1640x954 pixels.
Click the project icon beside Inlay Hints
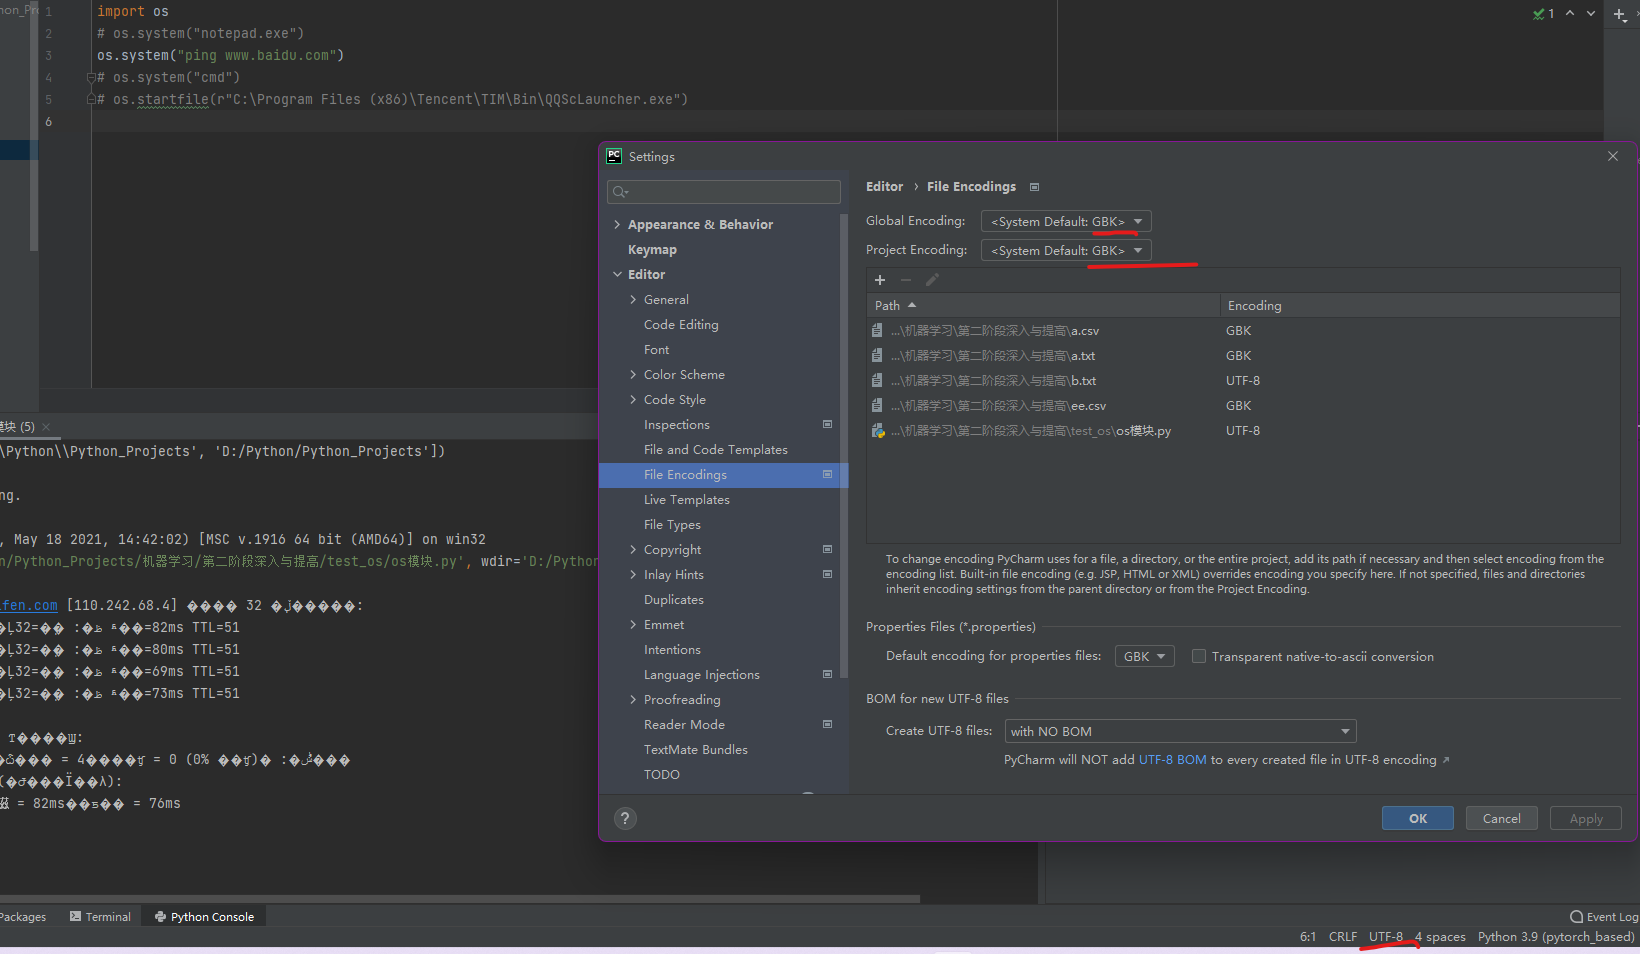tap(827, 574)
